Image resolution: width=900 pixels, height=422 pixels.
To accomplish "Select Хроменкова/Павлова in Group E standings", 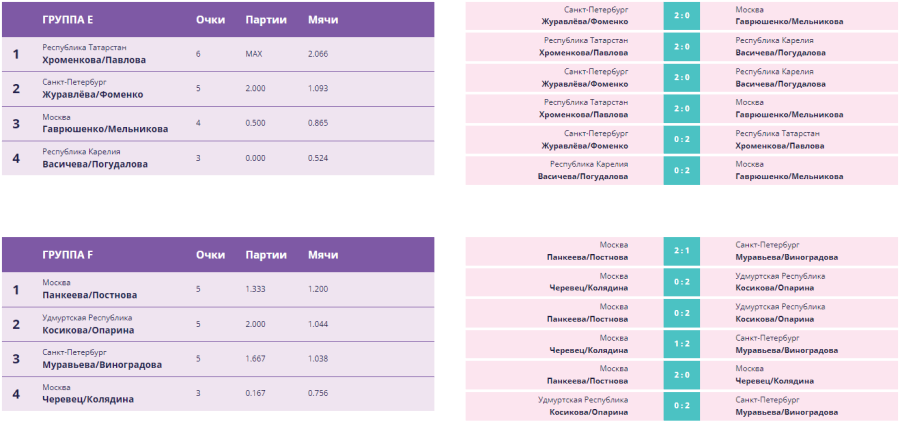I will (94, 60).
